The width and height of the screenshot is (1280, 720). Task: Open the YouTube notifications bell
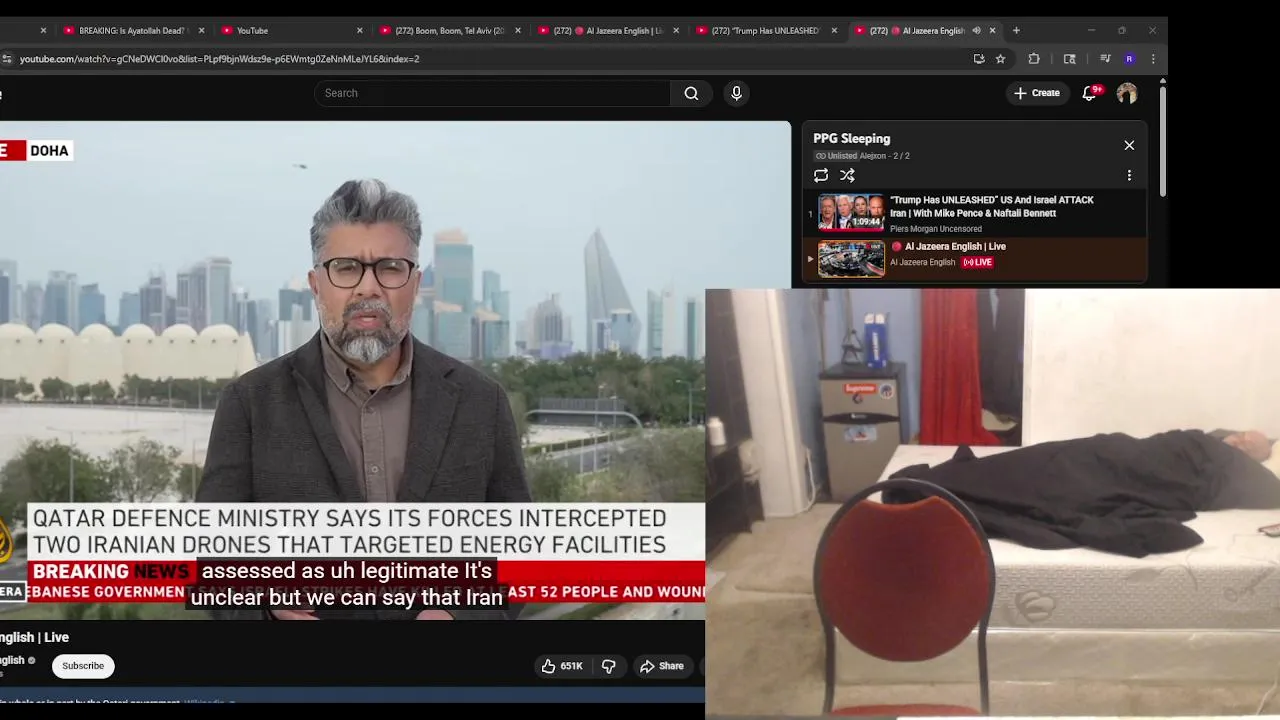click(1090, 93)
